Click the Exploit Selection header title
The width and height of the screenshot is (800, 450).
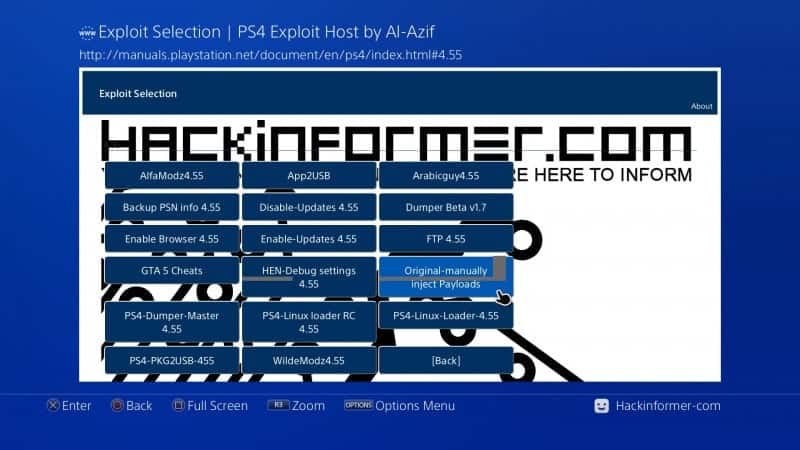[x=138, y=93]
